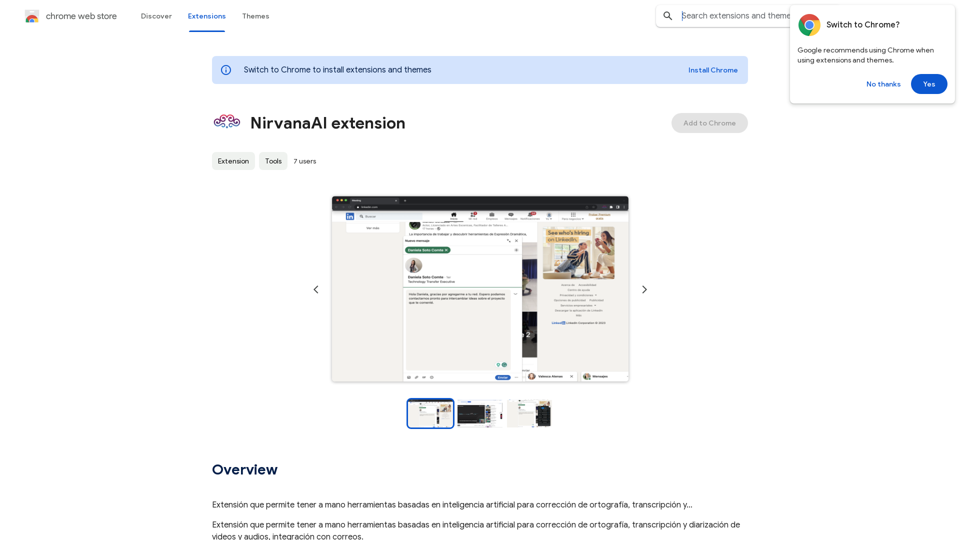Show previous screenshot with left arrow
This screenshot has width=960, height=540.
click(316, 290)
